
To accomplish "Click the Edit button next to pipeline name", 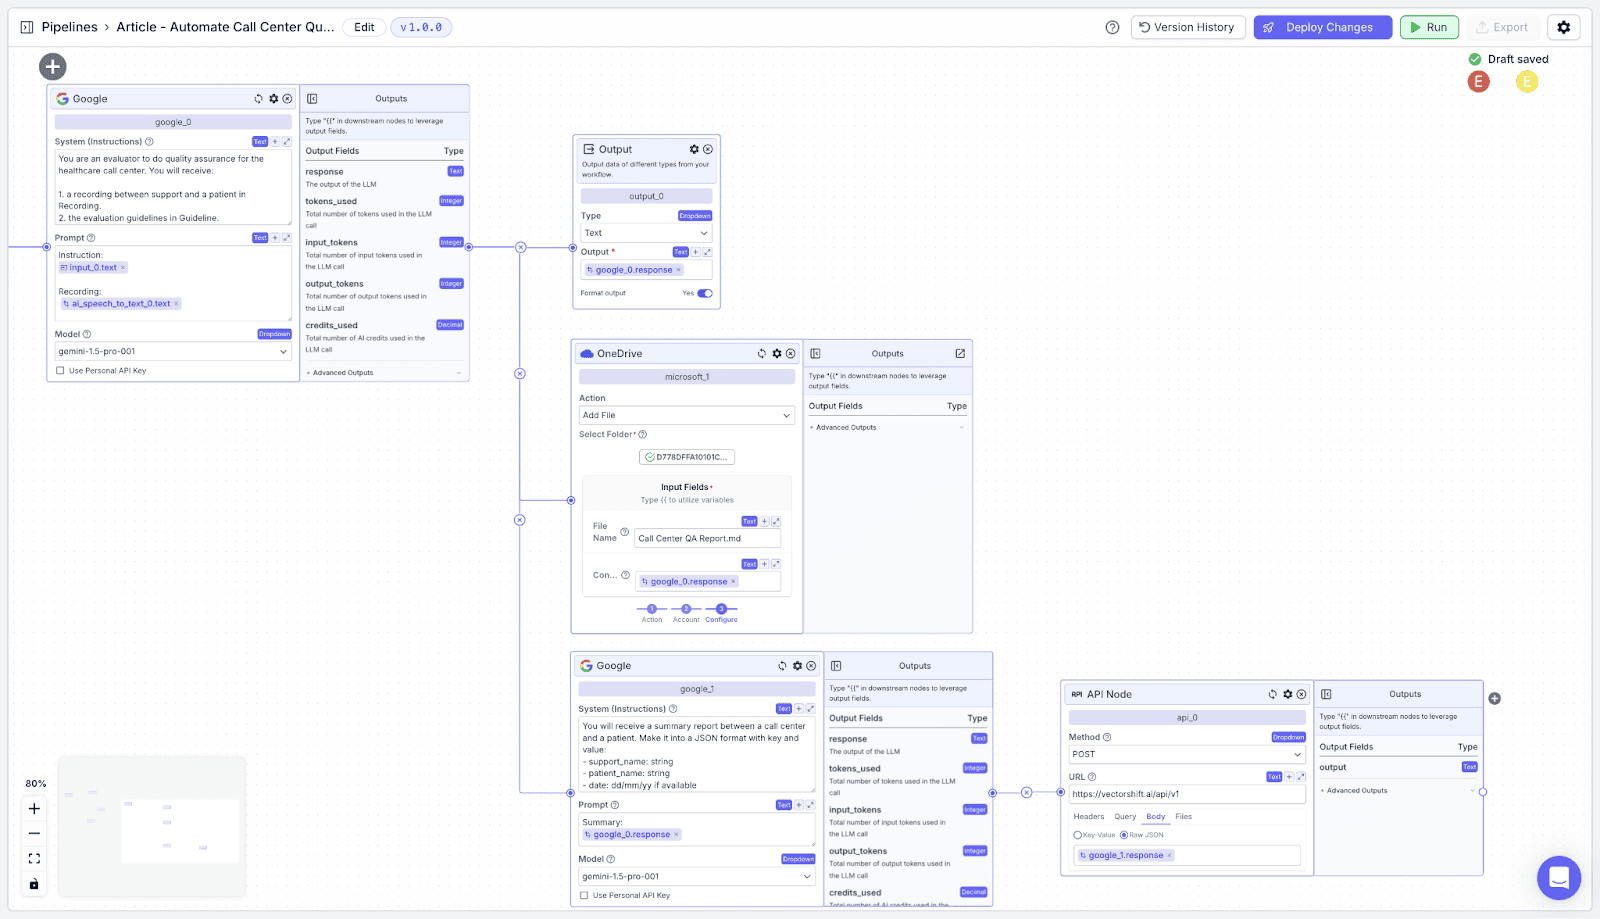I will tap(364, 27).
